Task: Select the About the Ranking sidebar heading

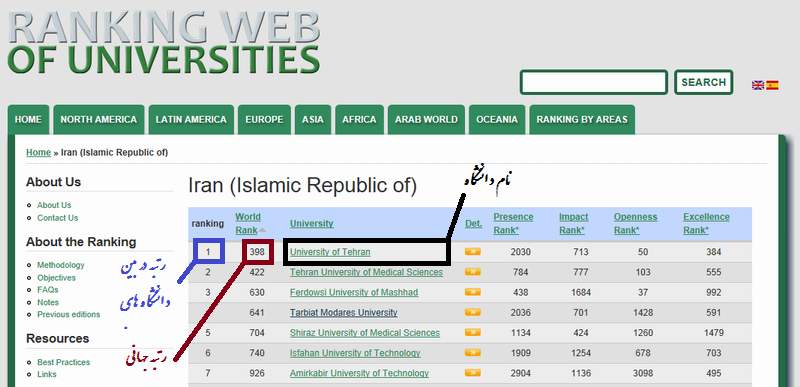Action: click(81, 242)
